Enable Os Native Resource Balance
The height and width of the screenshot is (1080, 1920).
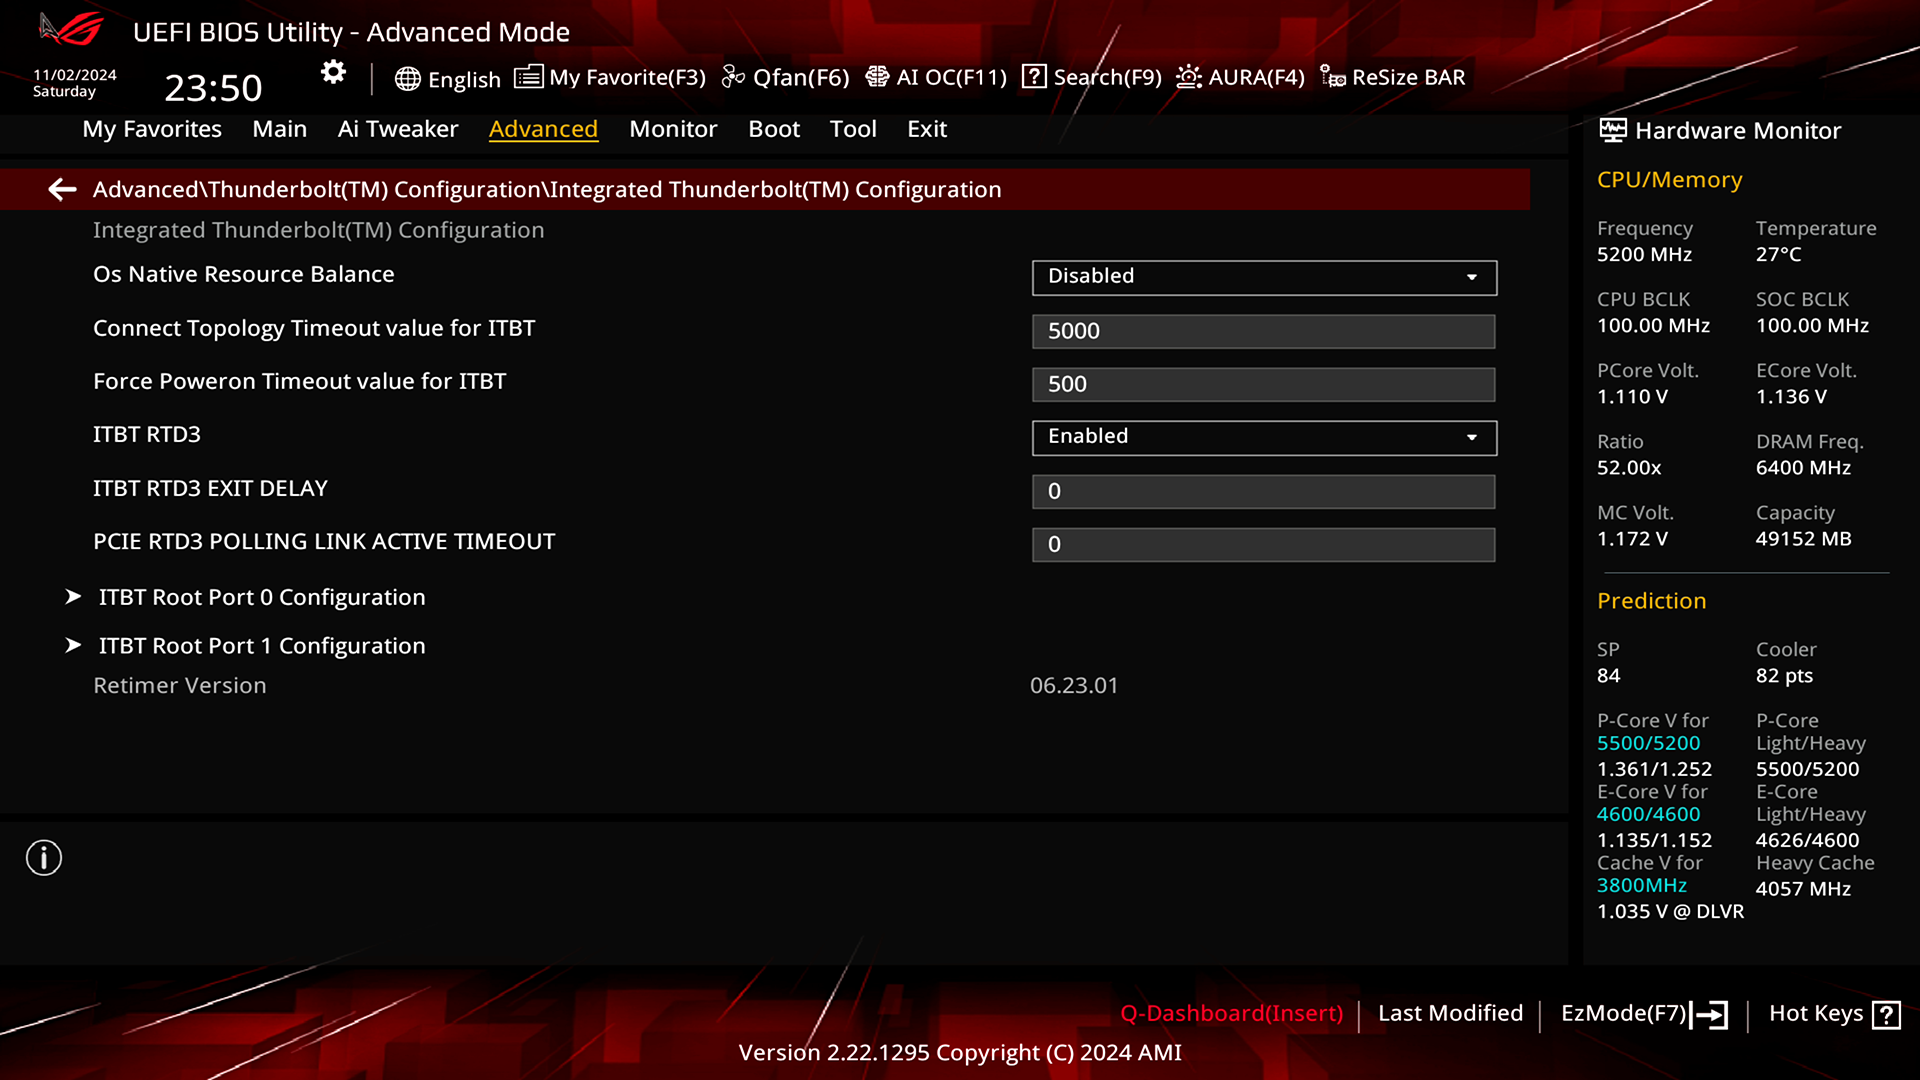1263,276
